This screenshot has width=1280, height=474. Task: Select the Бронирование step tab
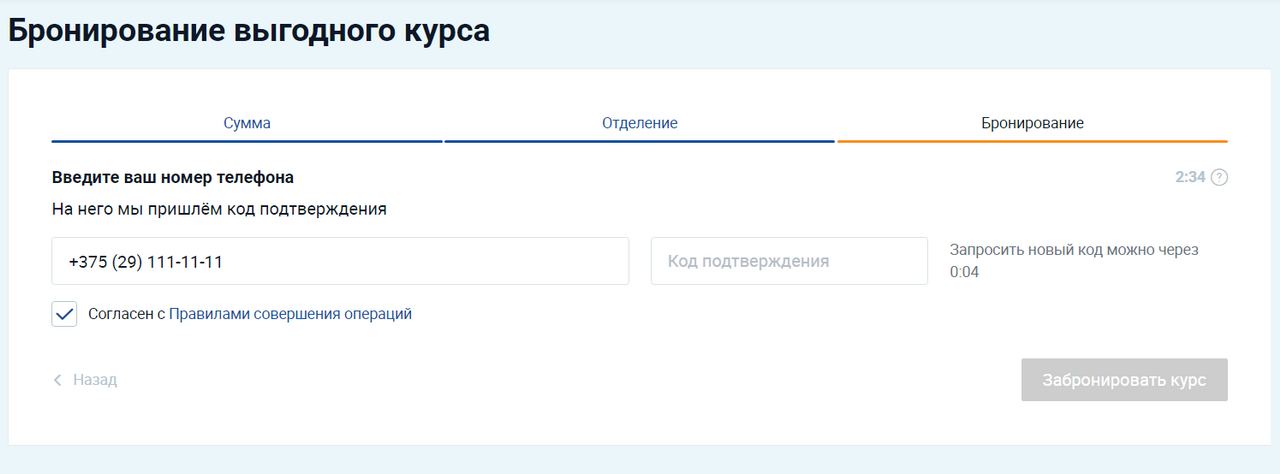pyautogui.click(x=1032, y=123)
